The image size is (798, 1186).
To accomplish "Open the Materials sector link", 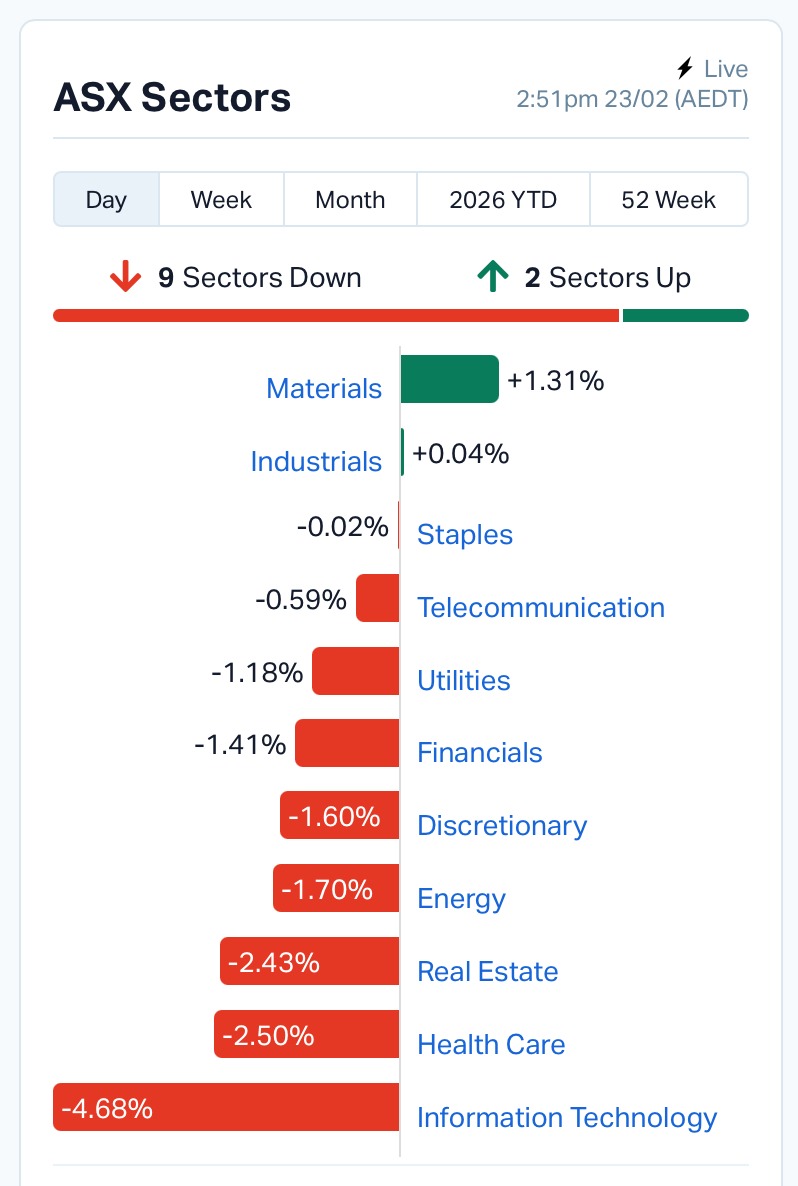I will [x=324, y=388].
